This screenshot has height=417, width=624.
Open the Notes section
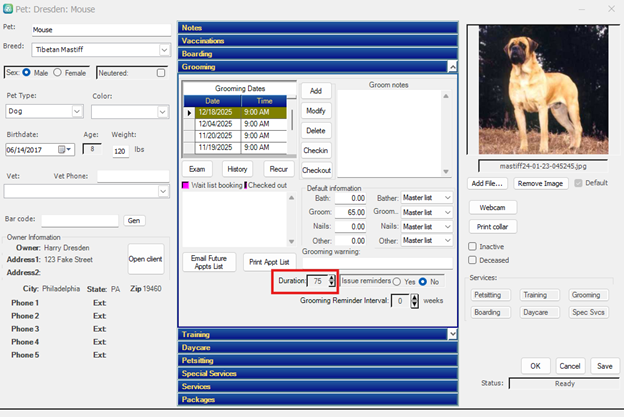point(318,28)
